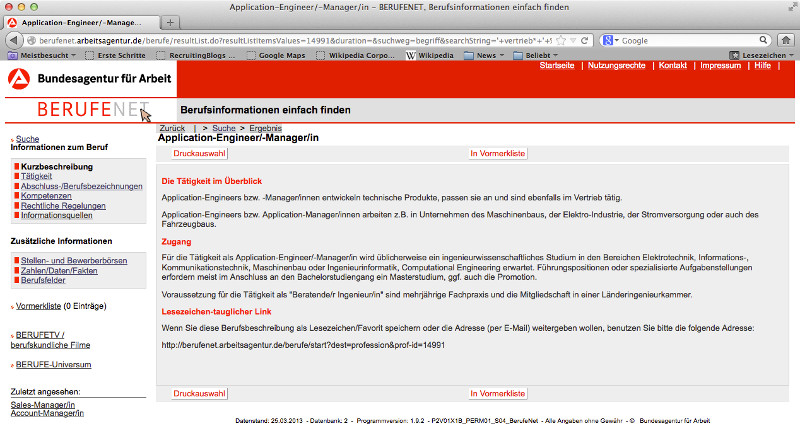800x426 pixels.
Task: Open the Vormerkliste sidebar link
Action: pos(38,306)
